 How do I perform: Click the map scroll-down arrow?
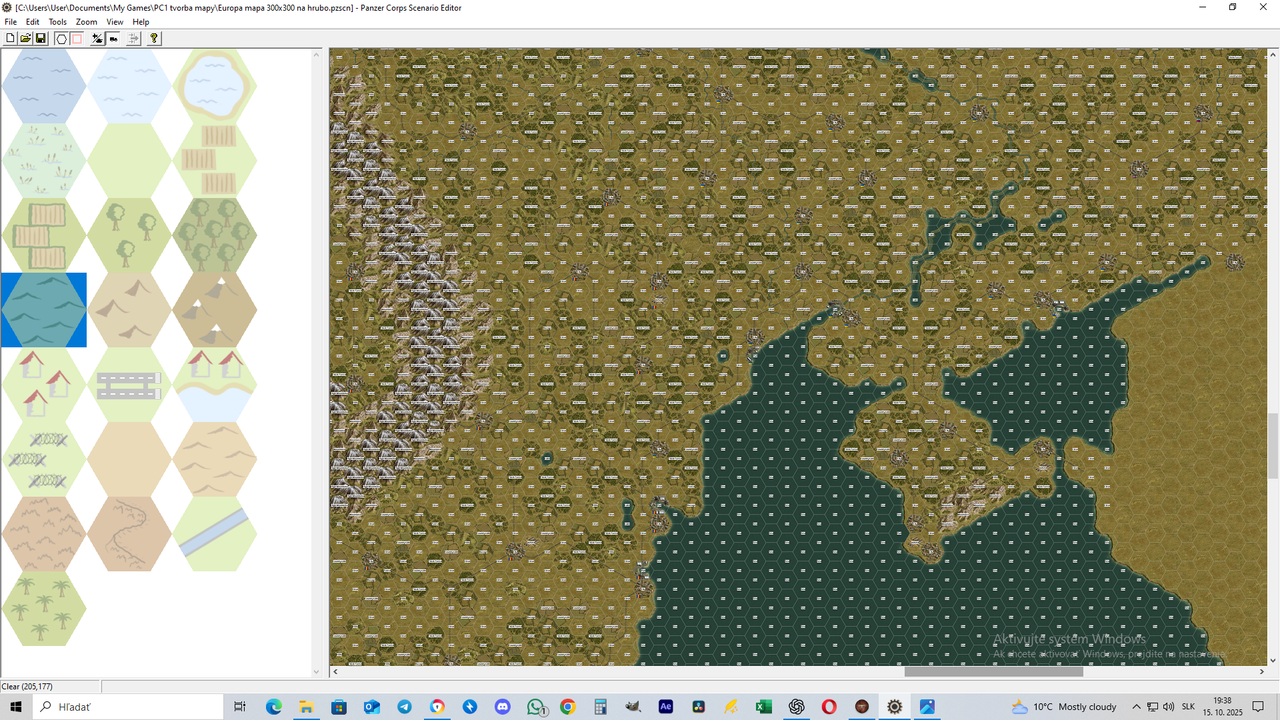[1273, 660]
